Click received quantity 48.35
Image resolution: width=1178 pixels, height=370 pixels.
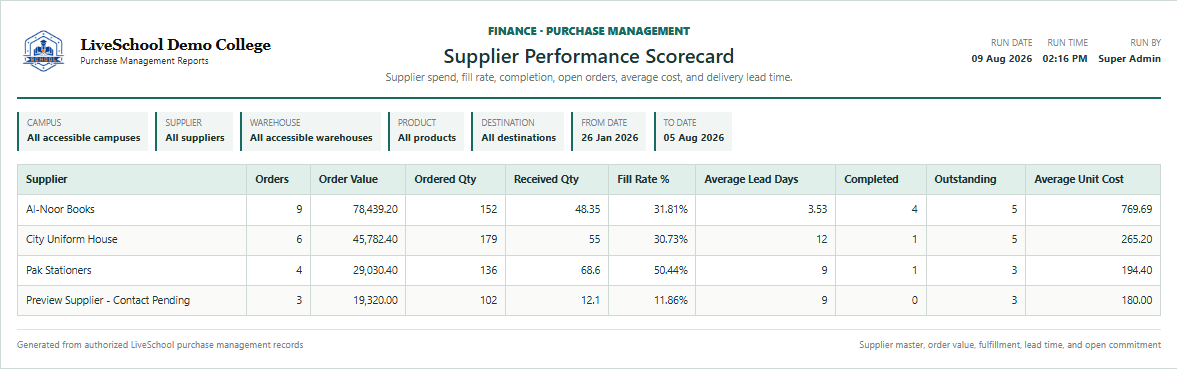coord(587,210)
